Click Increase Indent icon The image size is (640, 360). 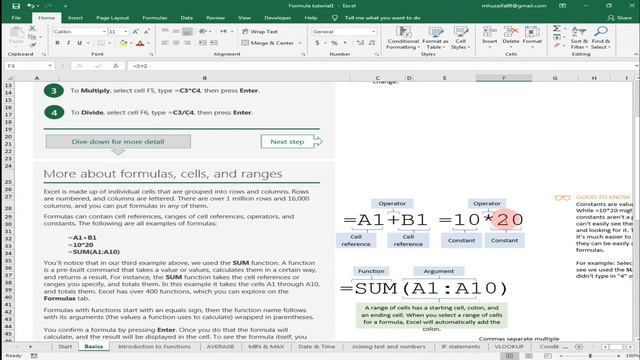(x=214, y=43)
